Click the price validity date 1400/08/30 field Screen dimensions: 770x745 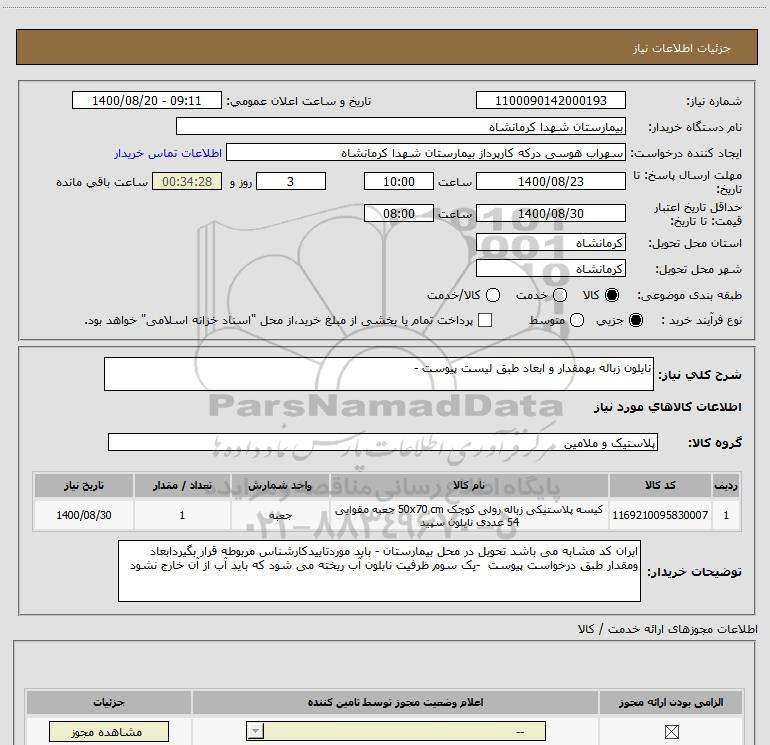pyautogui.click(x=550, y=213)
